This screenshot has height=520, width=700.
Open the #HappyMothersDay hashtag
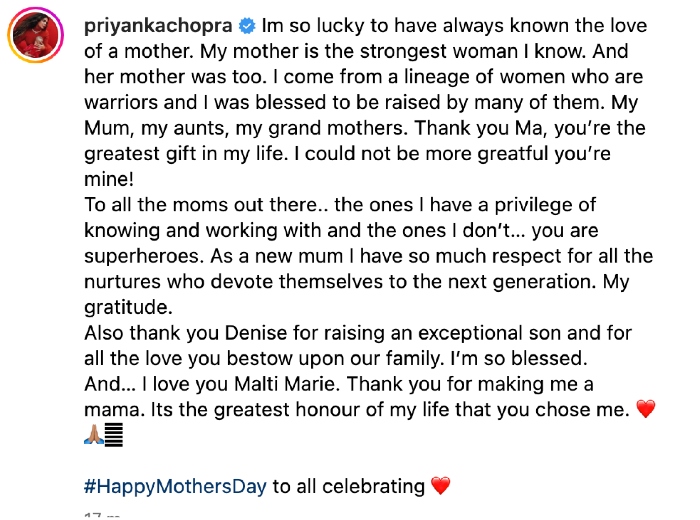[175, 487]
